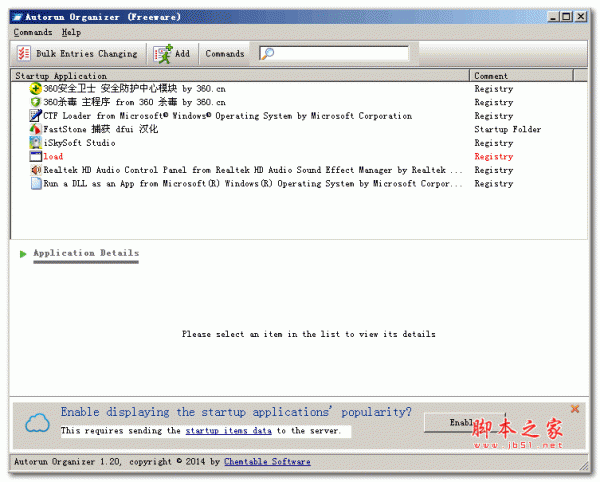Click the Add running-man icon
600x482 pixels.
[x=163, y=54]
